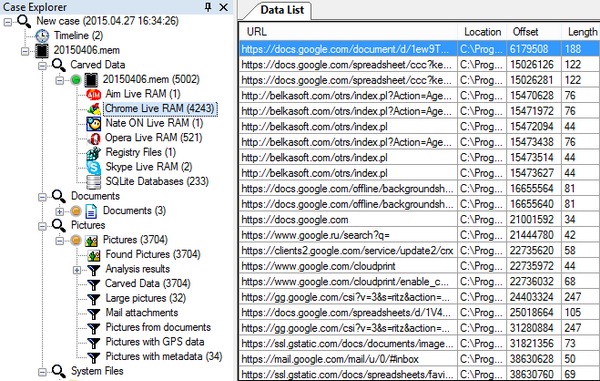600x381 pixels.
Task: Select the Registry Files icon
Action: click(93, 153)
